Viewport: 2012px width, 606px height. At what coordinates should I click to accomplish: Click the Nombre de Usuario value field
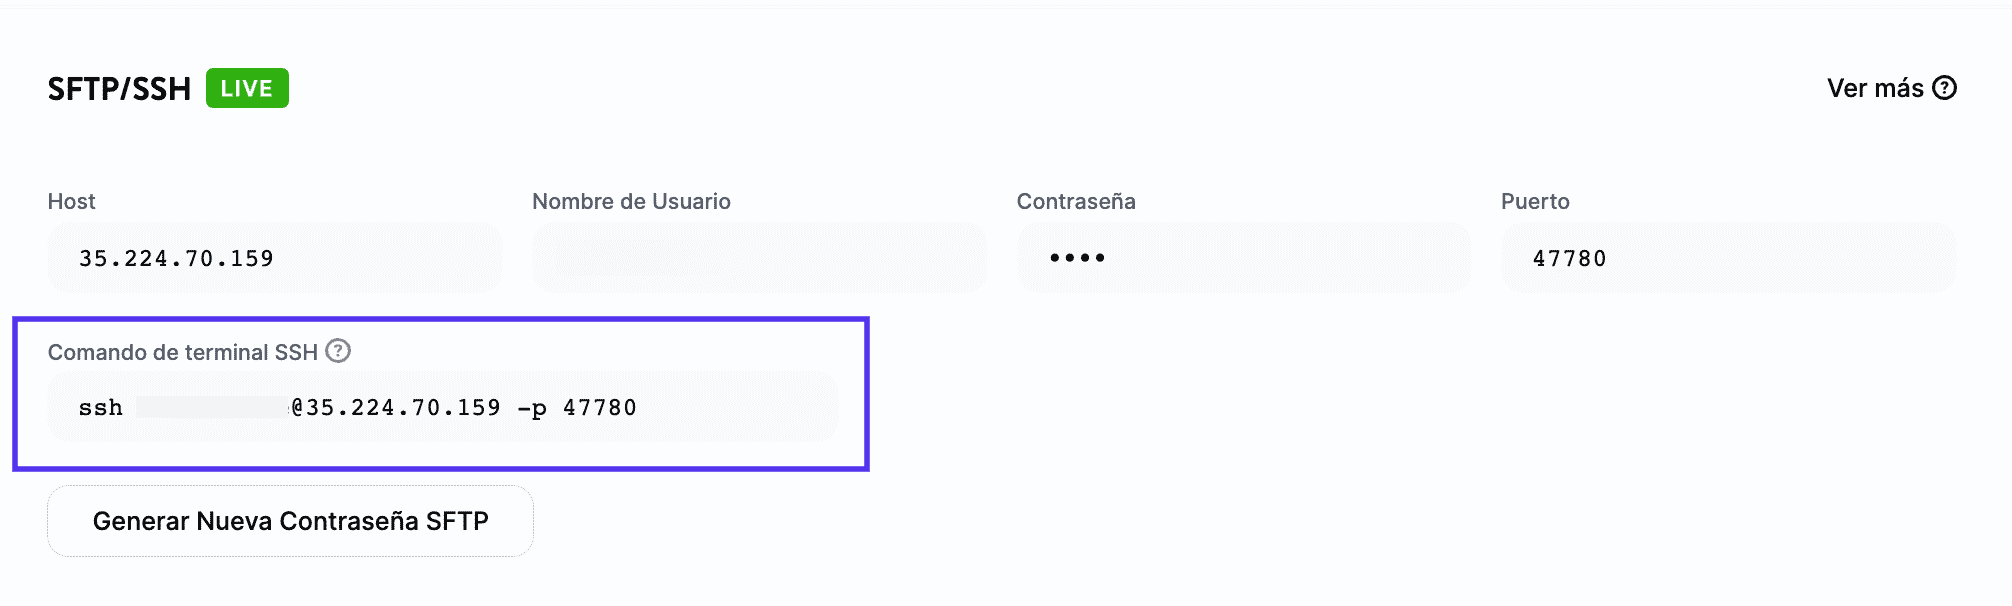coord(759,258)
